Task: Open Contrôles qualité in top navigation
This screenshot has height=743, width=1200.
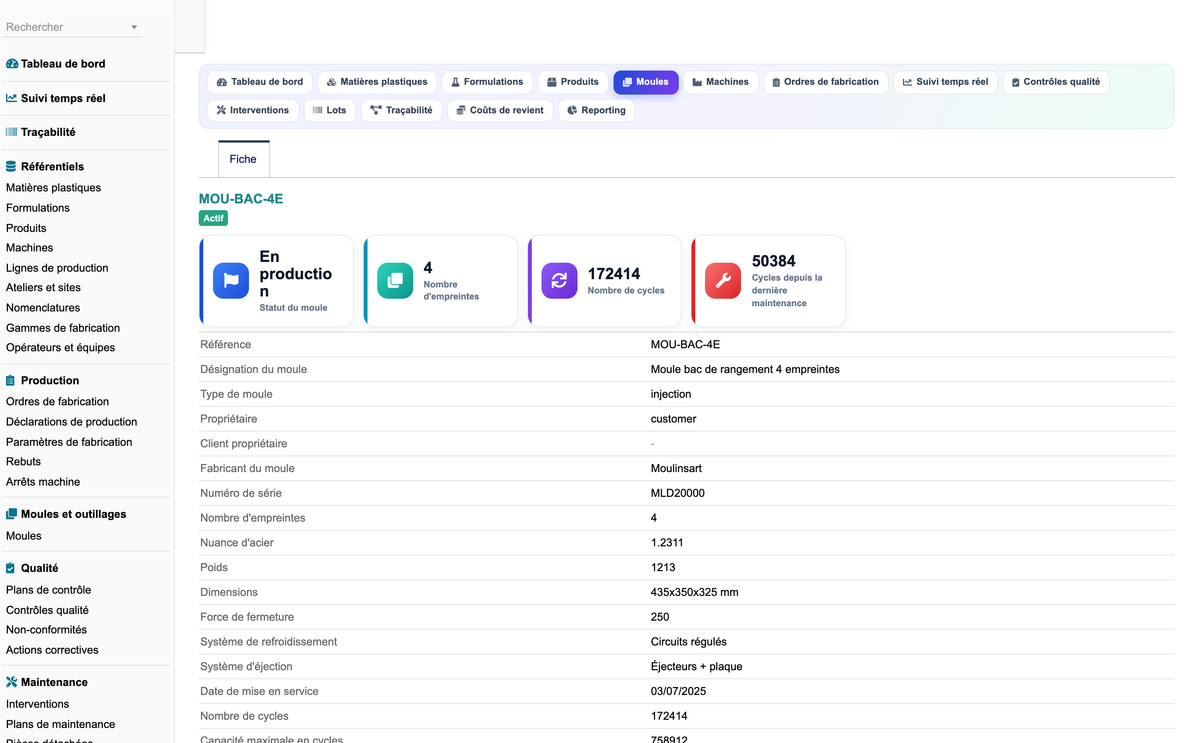Action: (x=1055, y=82)
